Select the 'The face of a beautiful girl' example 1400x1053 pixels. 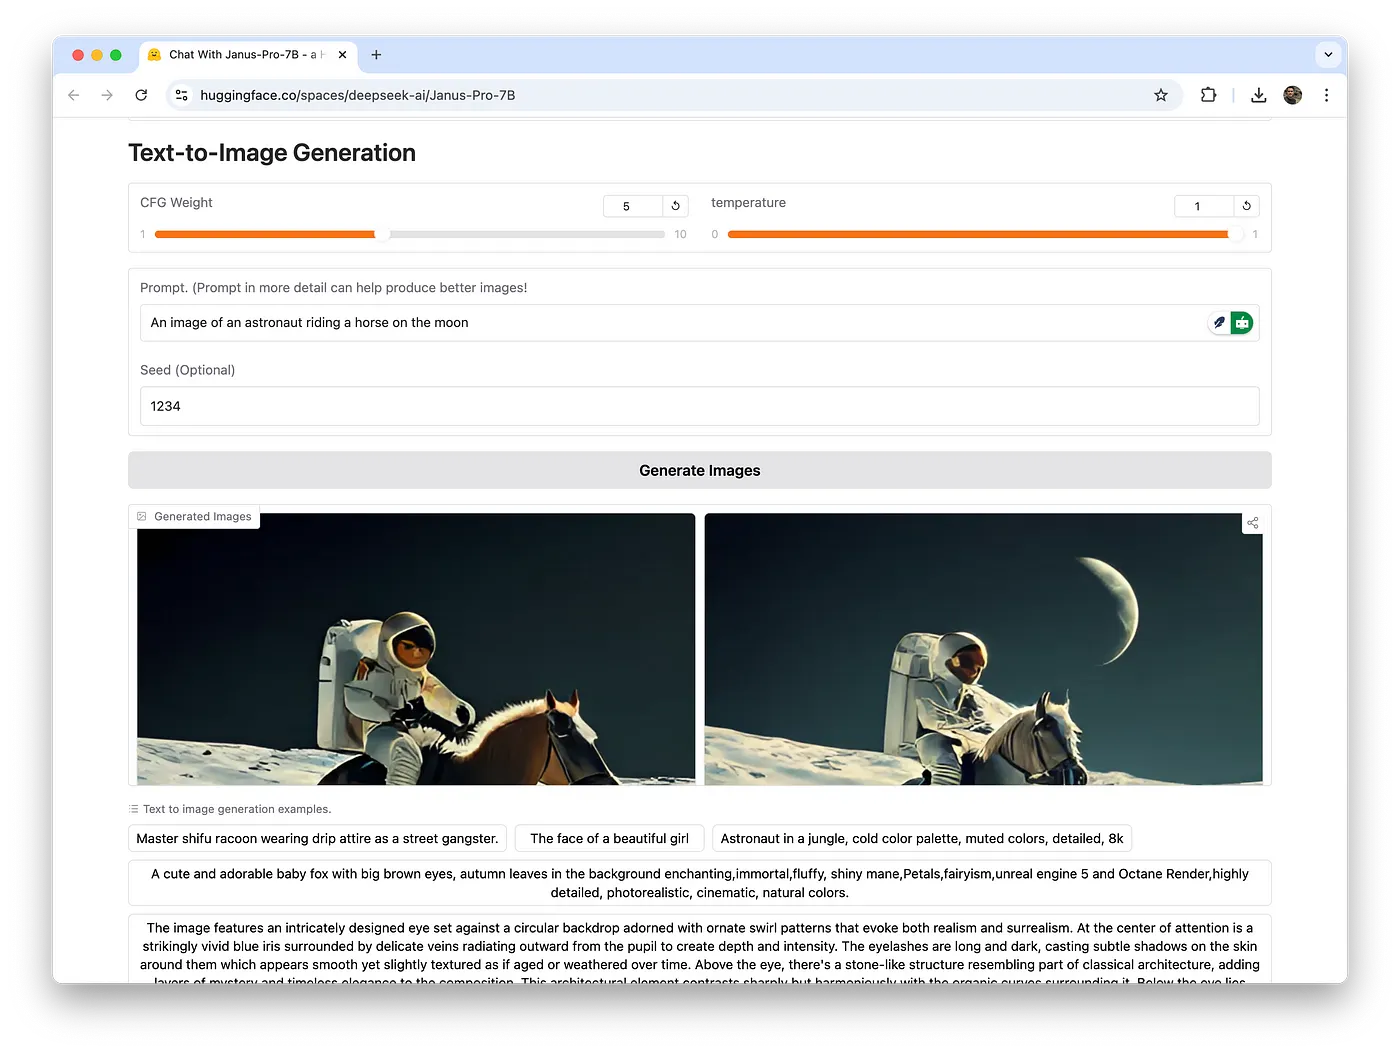pyautogui.click(x=609, y=838)
